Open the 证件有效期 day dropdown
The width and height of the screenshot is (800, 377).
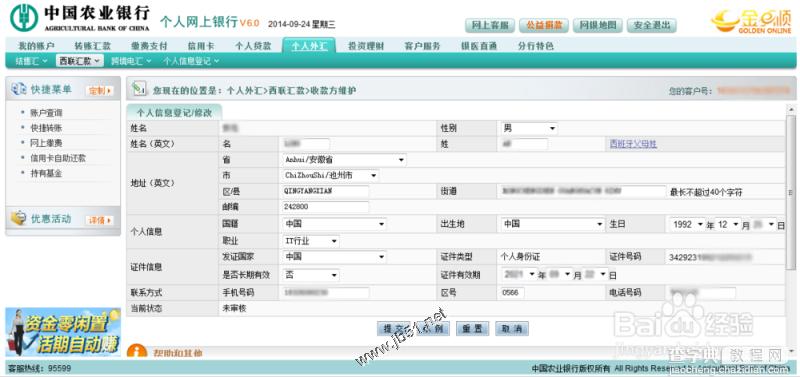596,274
